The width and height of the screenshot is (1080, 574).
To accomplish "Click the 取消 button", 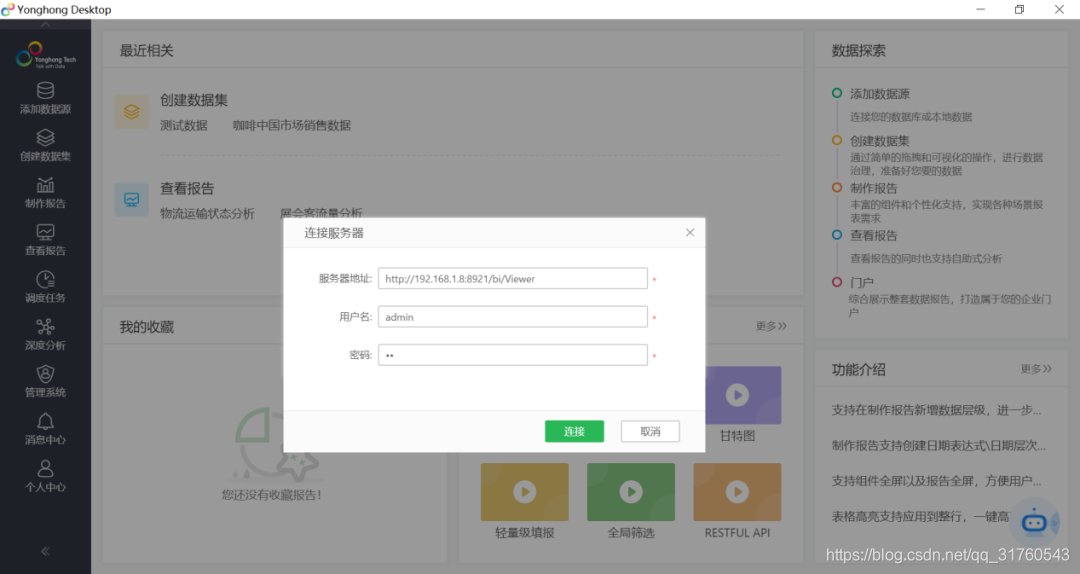I will (650, 431).
